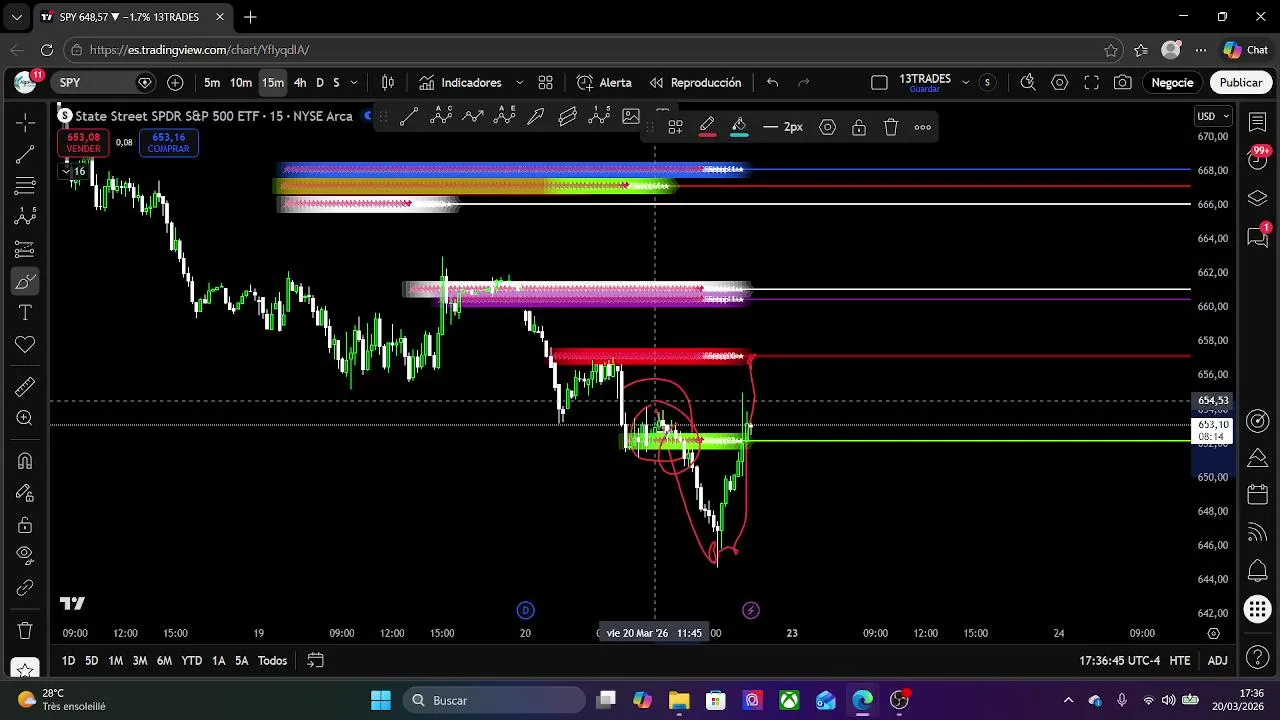This screenshot has width=1280, height=720.
Task: Hide all drawings with eye icon
Action: click(x=25, y=557)
